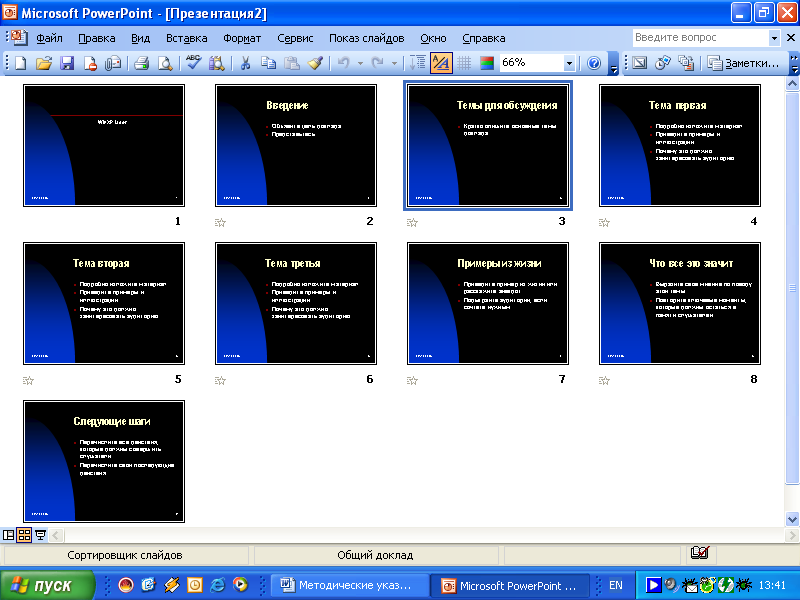800x600 pixels.
Task: Toggle Color/Grayscale mode icon
Action: [x=487, y=63]
